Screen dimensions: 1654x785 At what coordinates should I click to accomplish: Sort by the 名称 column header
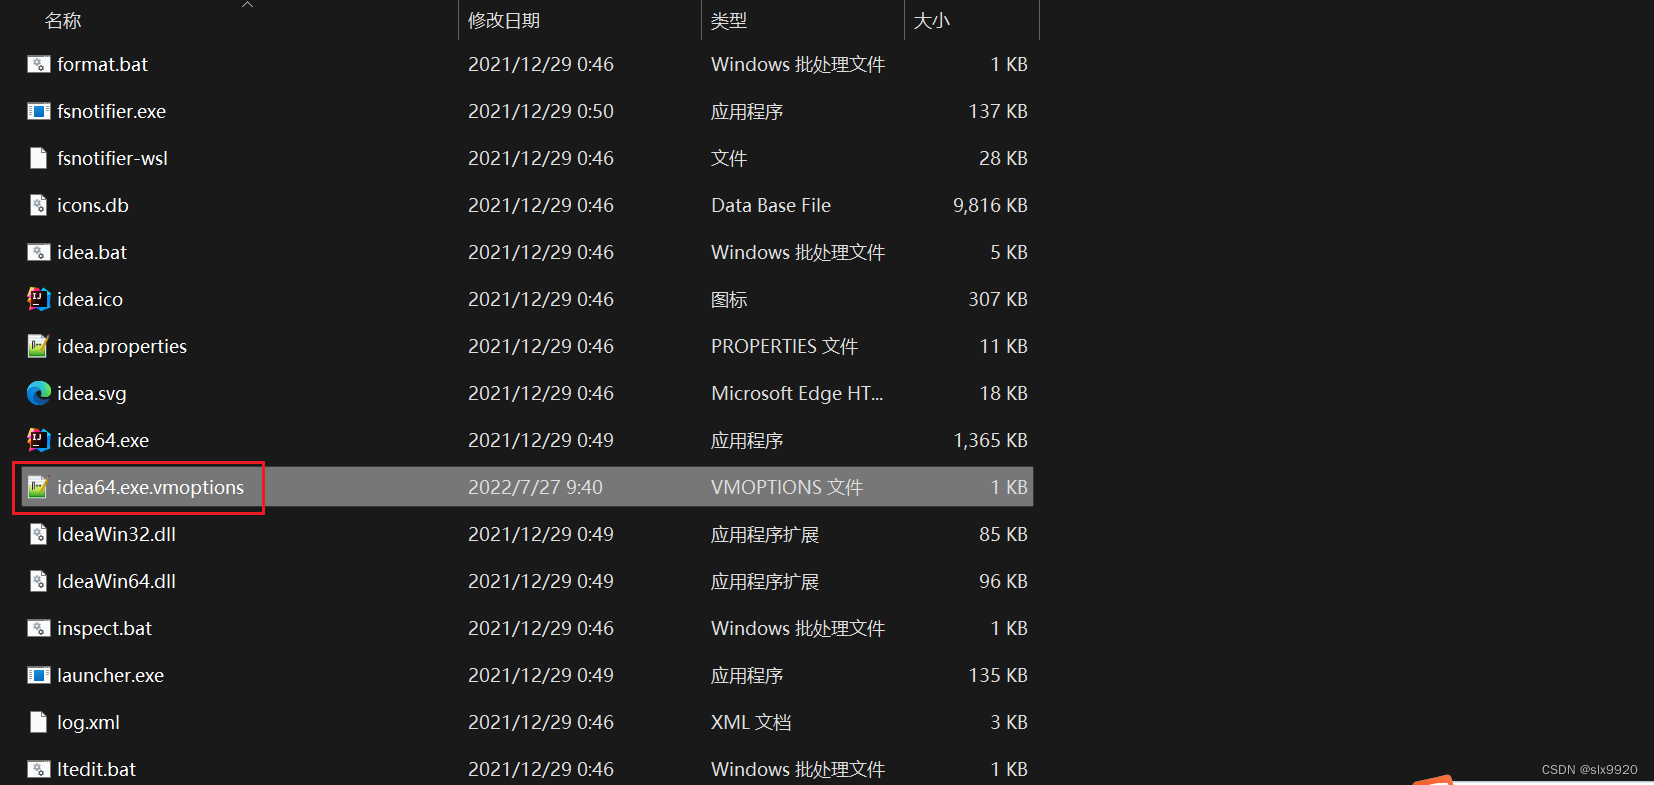[63, 21]
